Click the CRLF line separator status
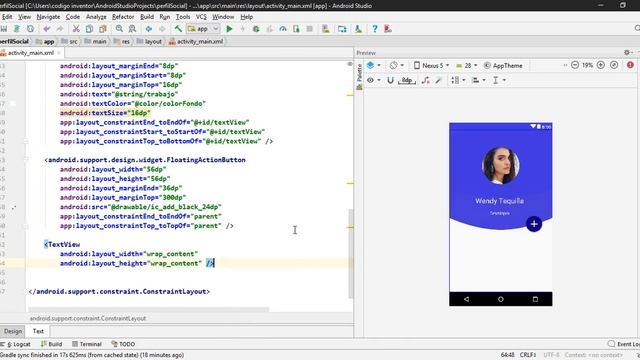 (x=527, y=355)
